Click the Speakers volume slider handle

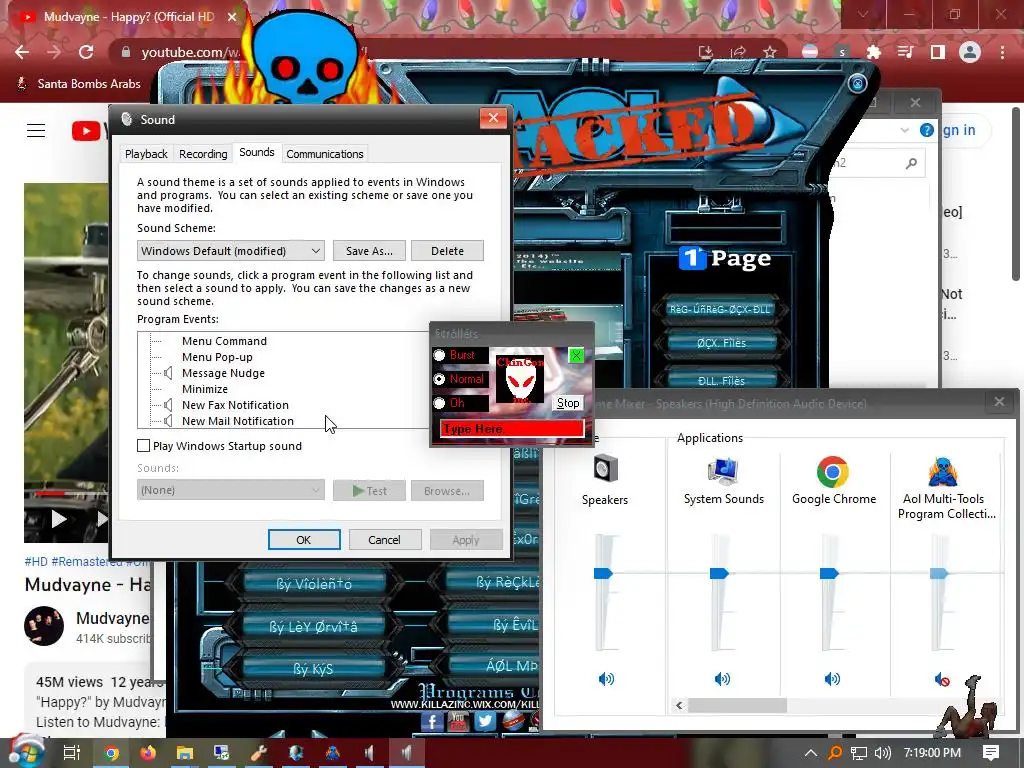click(x=603, y=573)
